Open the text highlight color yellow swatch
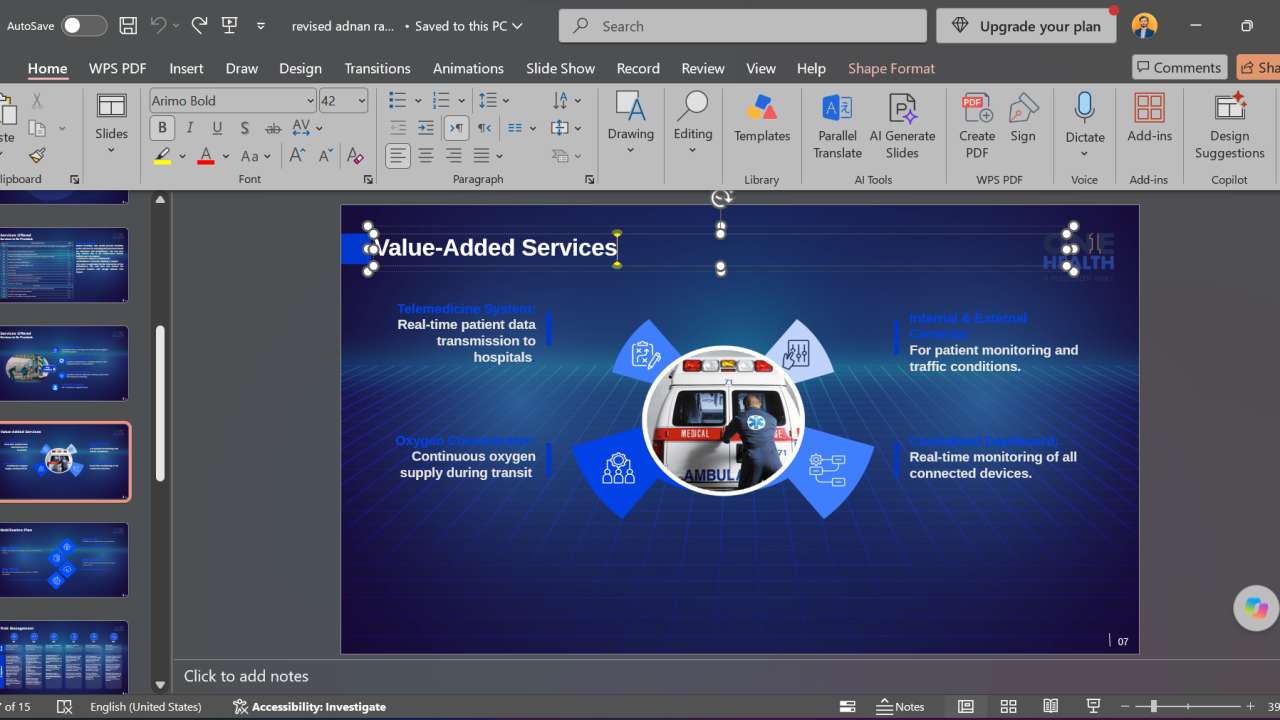Screen dimensions: 1280x720 (x=163, y=156)
